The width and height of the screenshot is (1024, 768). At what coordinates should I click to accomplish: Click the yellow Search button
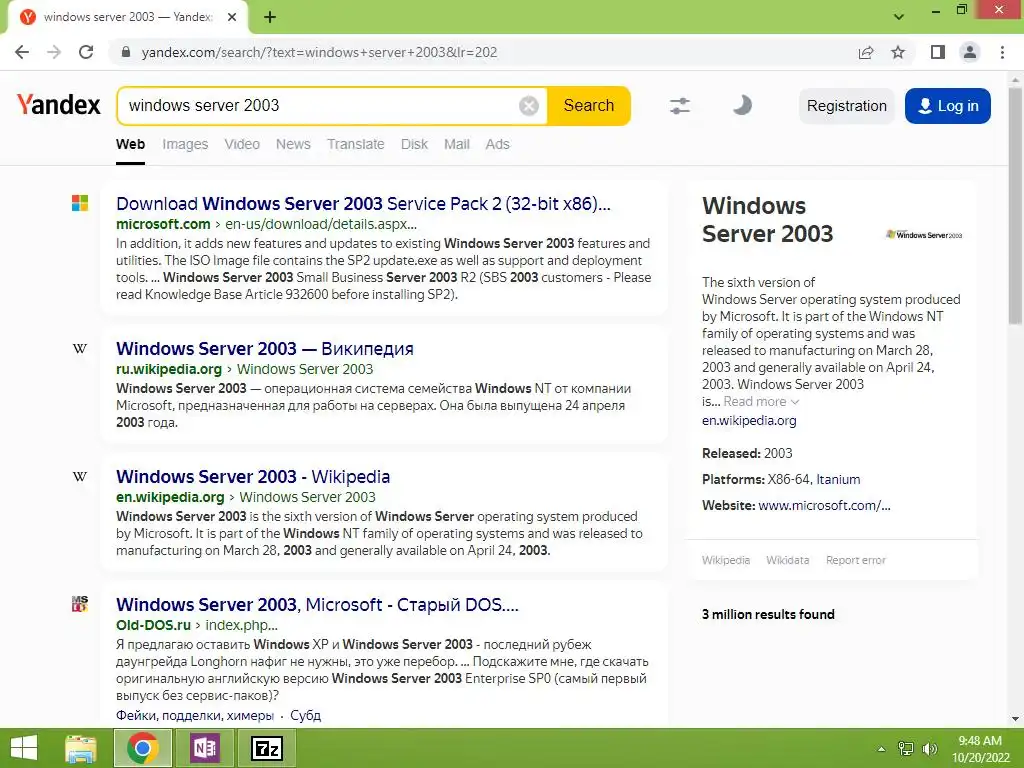(x=589, y=105)
